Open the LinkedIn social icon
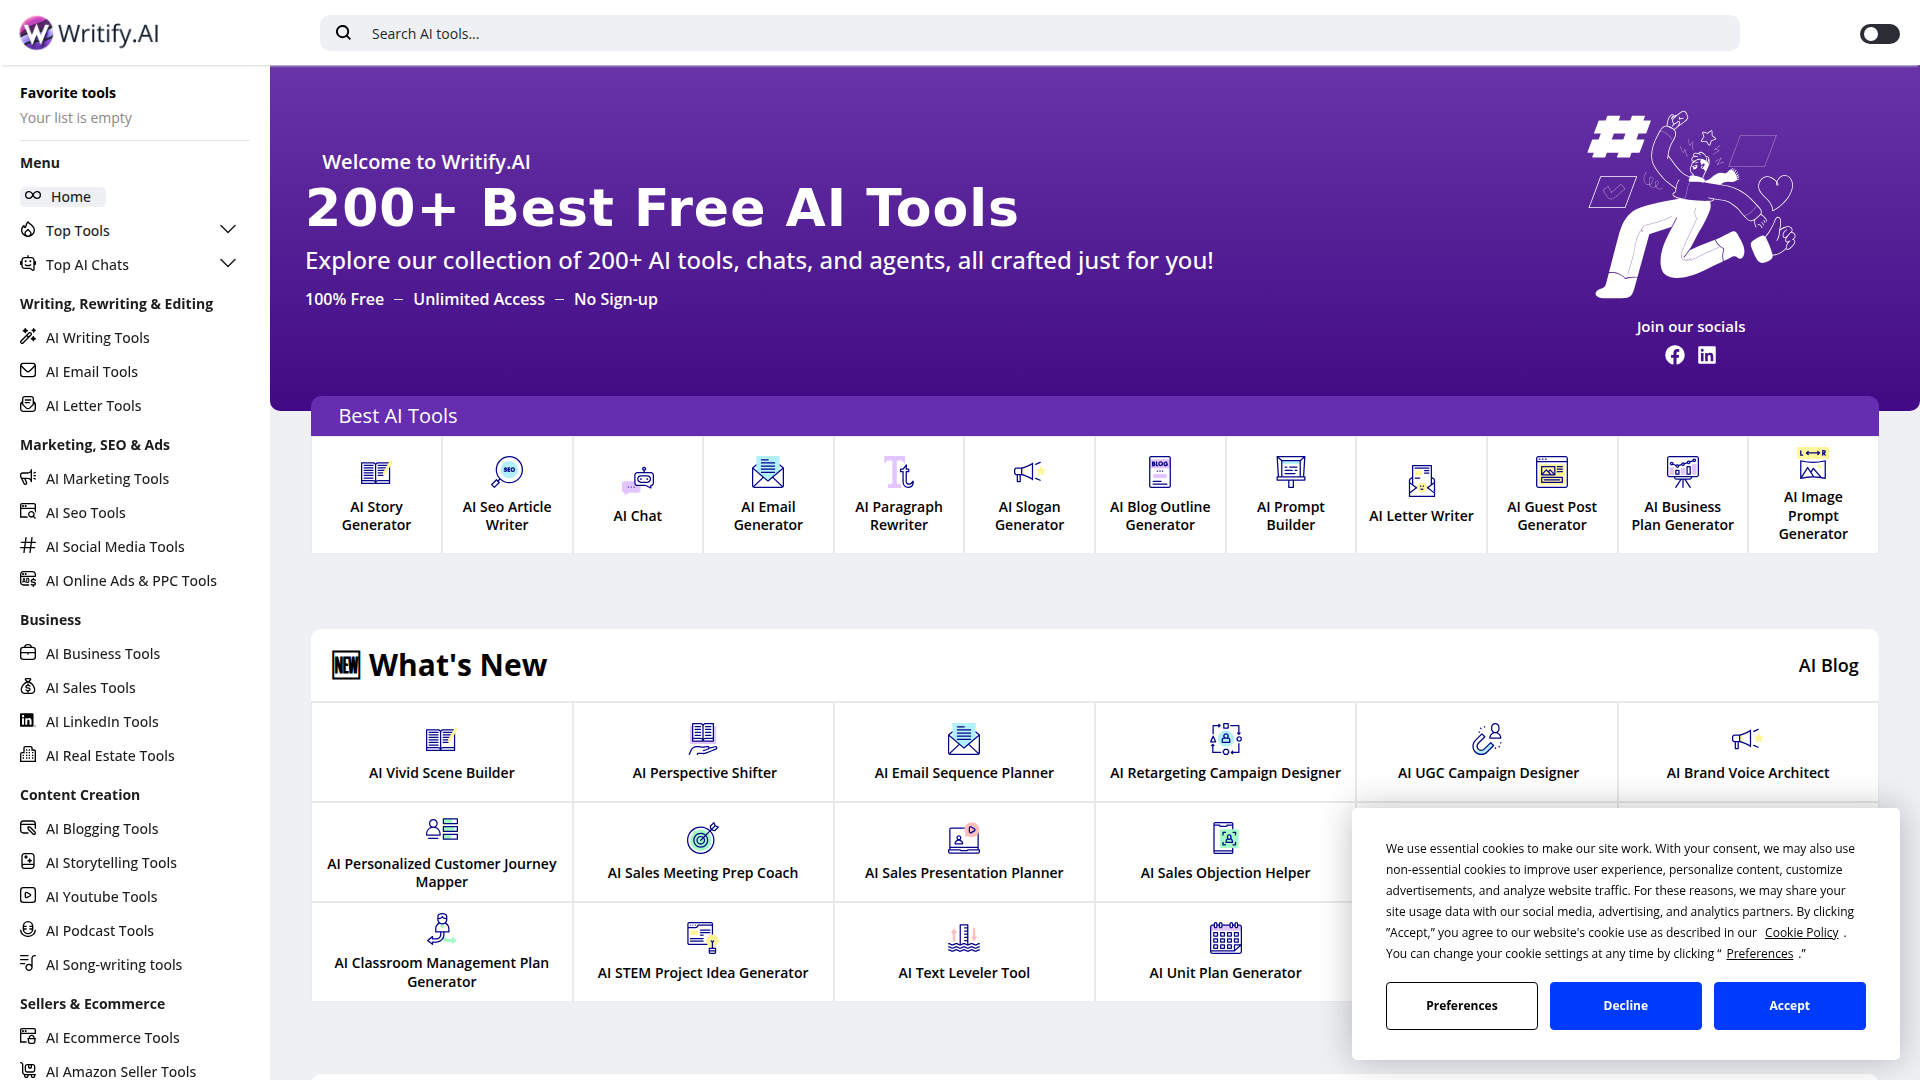The image size is (1920, 1080). click(x=1707, y=355)
